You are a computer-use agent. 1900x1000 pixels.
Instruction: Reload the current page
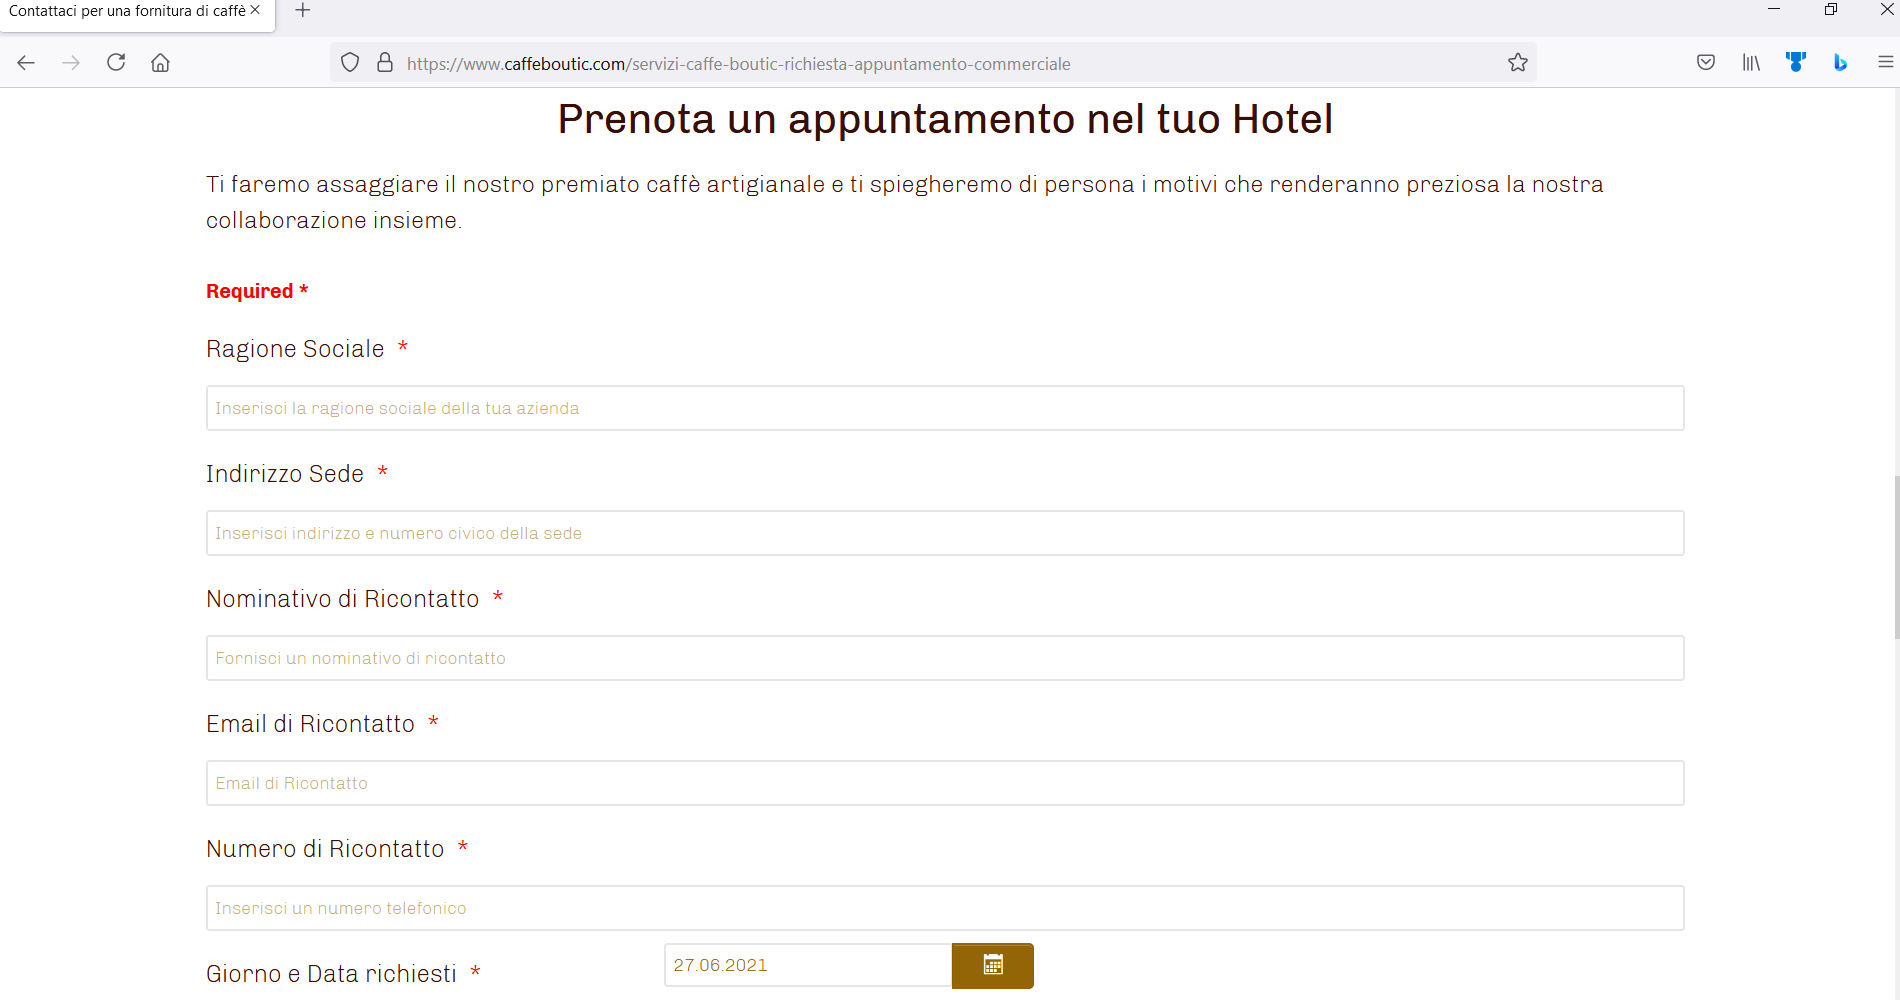[x=116, y=63]
